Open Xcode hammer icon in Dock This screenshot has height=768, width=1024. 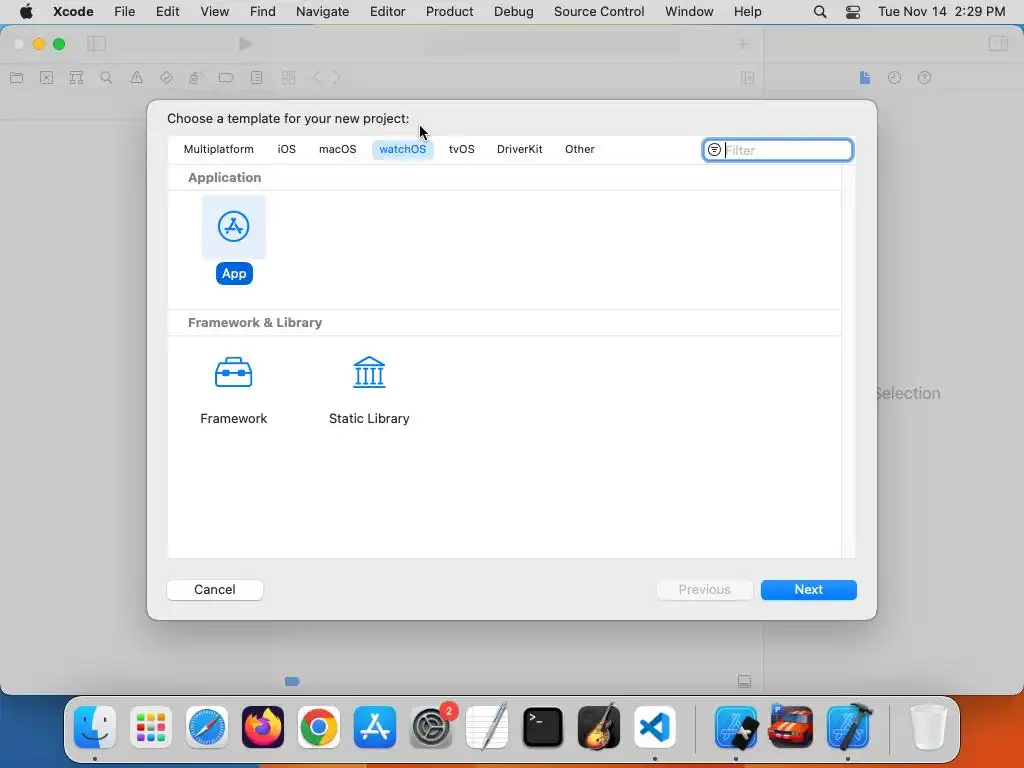point(848,727)
